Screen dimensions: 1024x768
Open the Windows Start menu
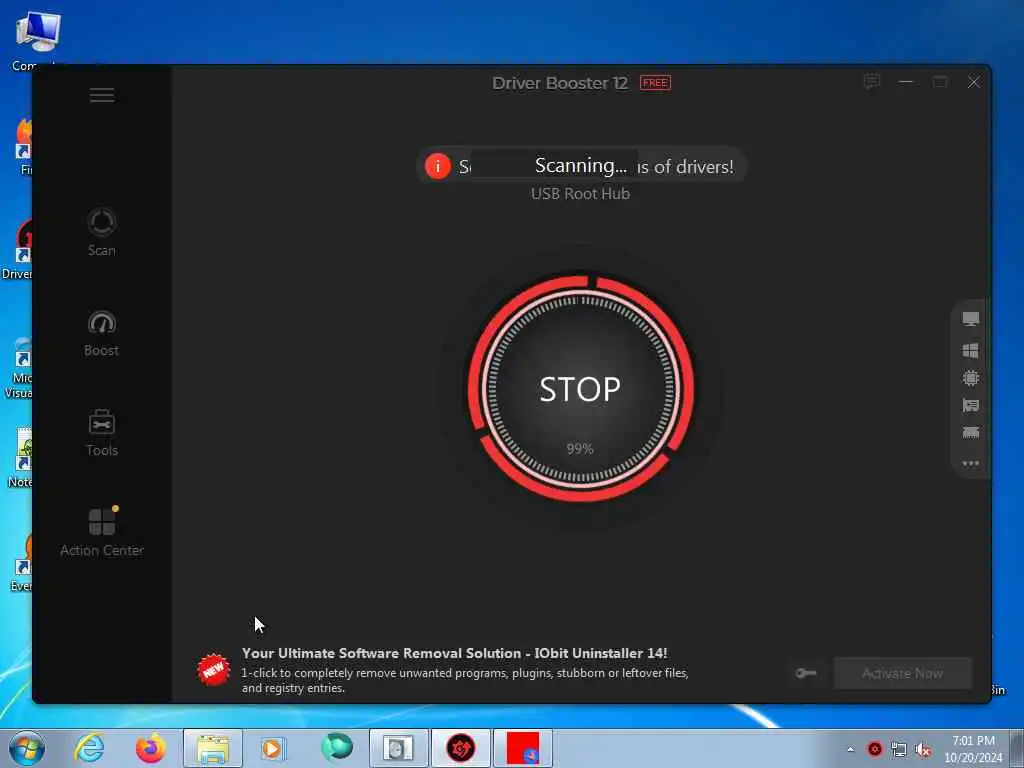26,748
